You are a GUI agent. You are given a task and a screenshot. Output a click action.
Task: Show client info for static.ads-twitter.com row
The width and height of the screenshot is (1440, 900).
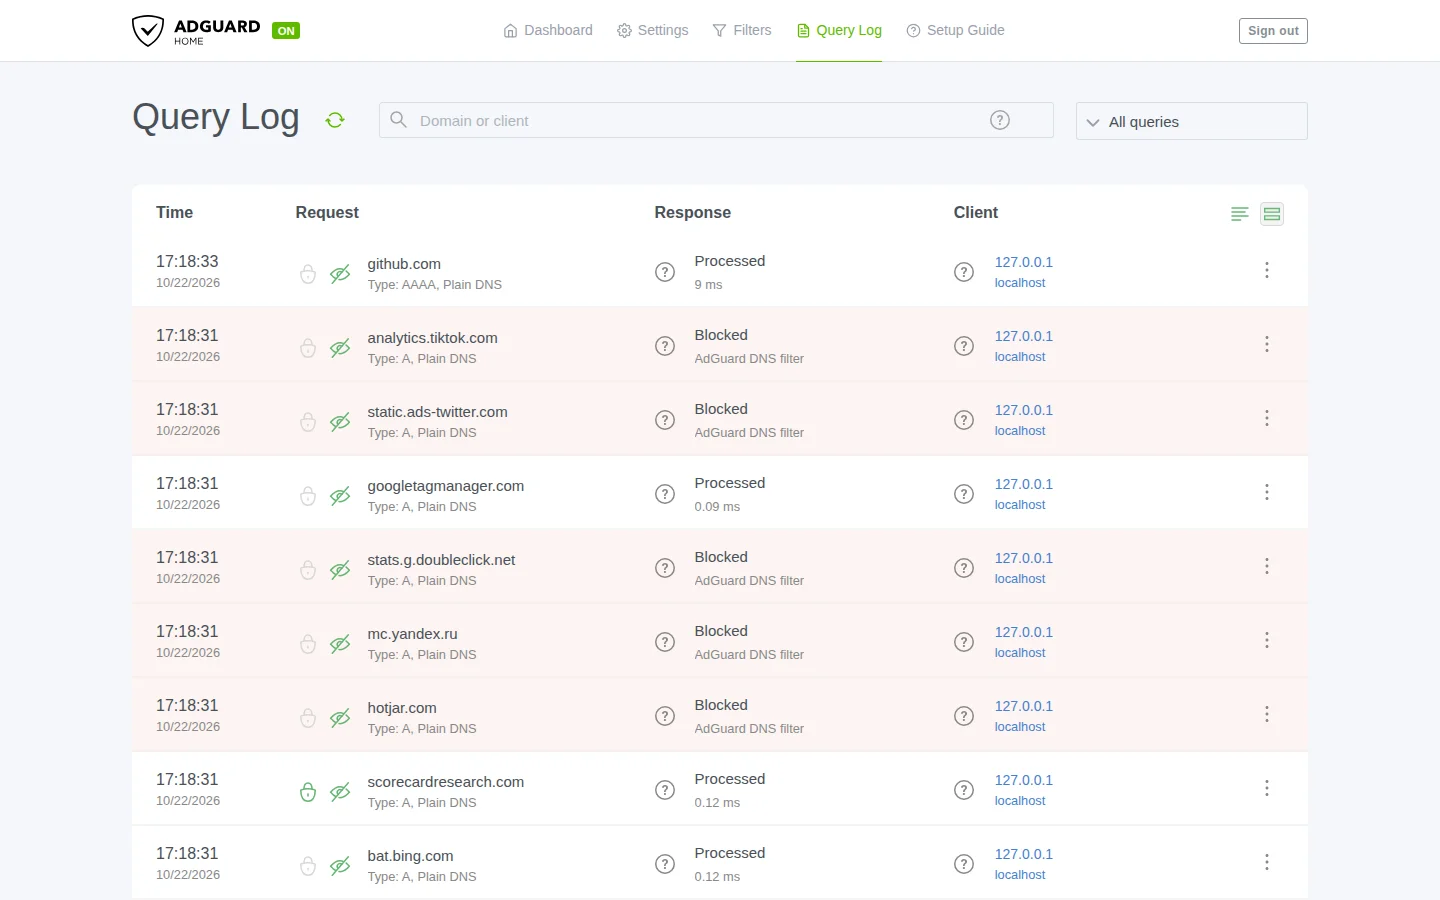964,420
